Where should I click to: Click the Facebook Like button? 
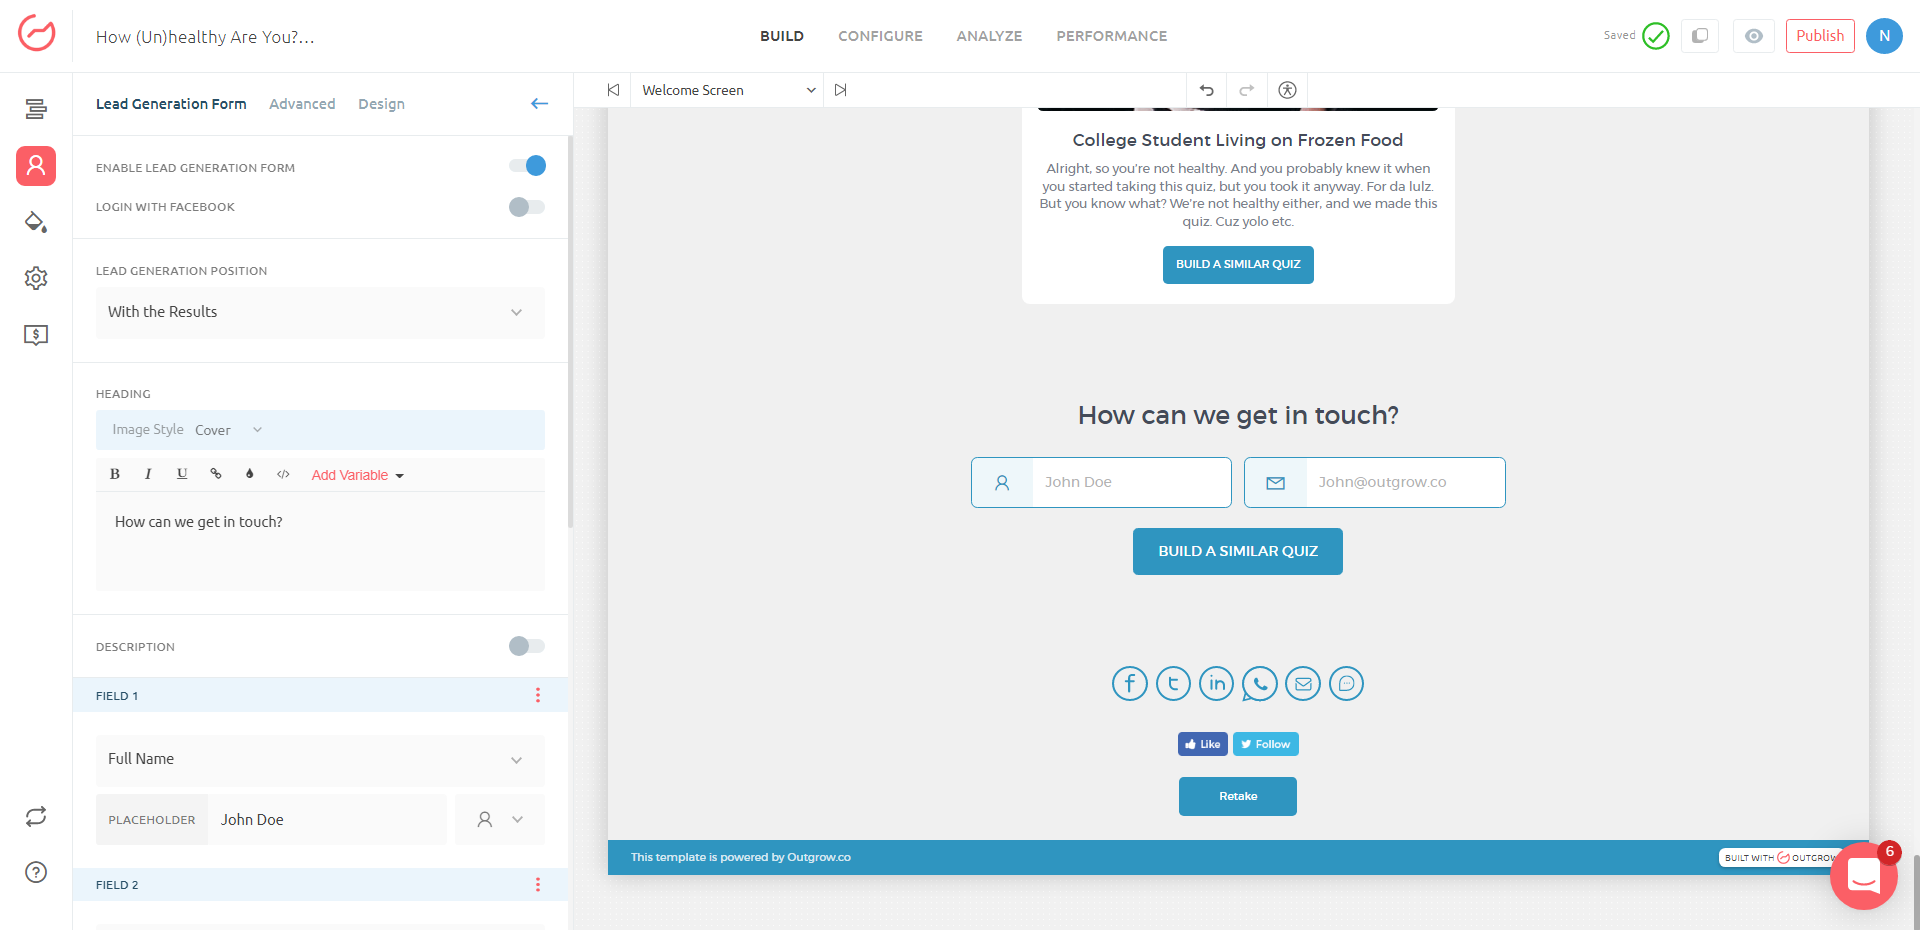pyautogui.click(x=1202, y=744)
